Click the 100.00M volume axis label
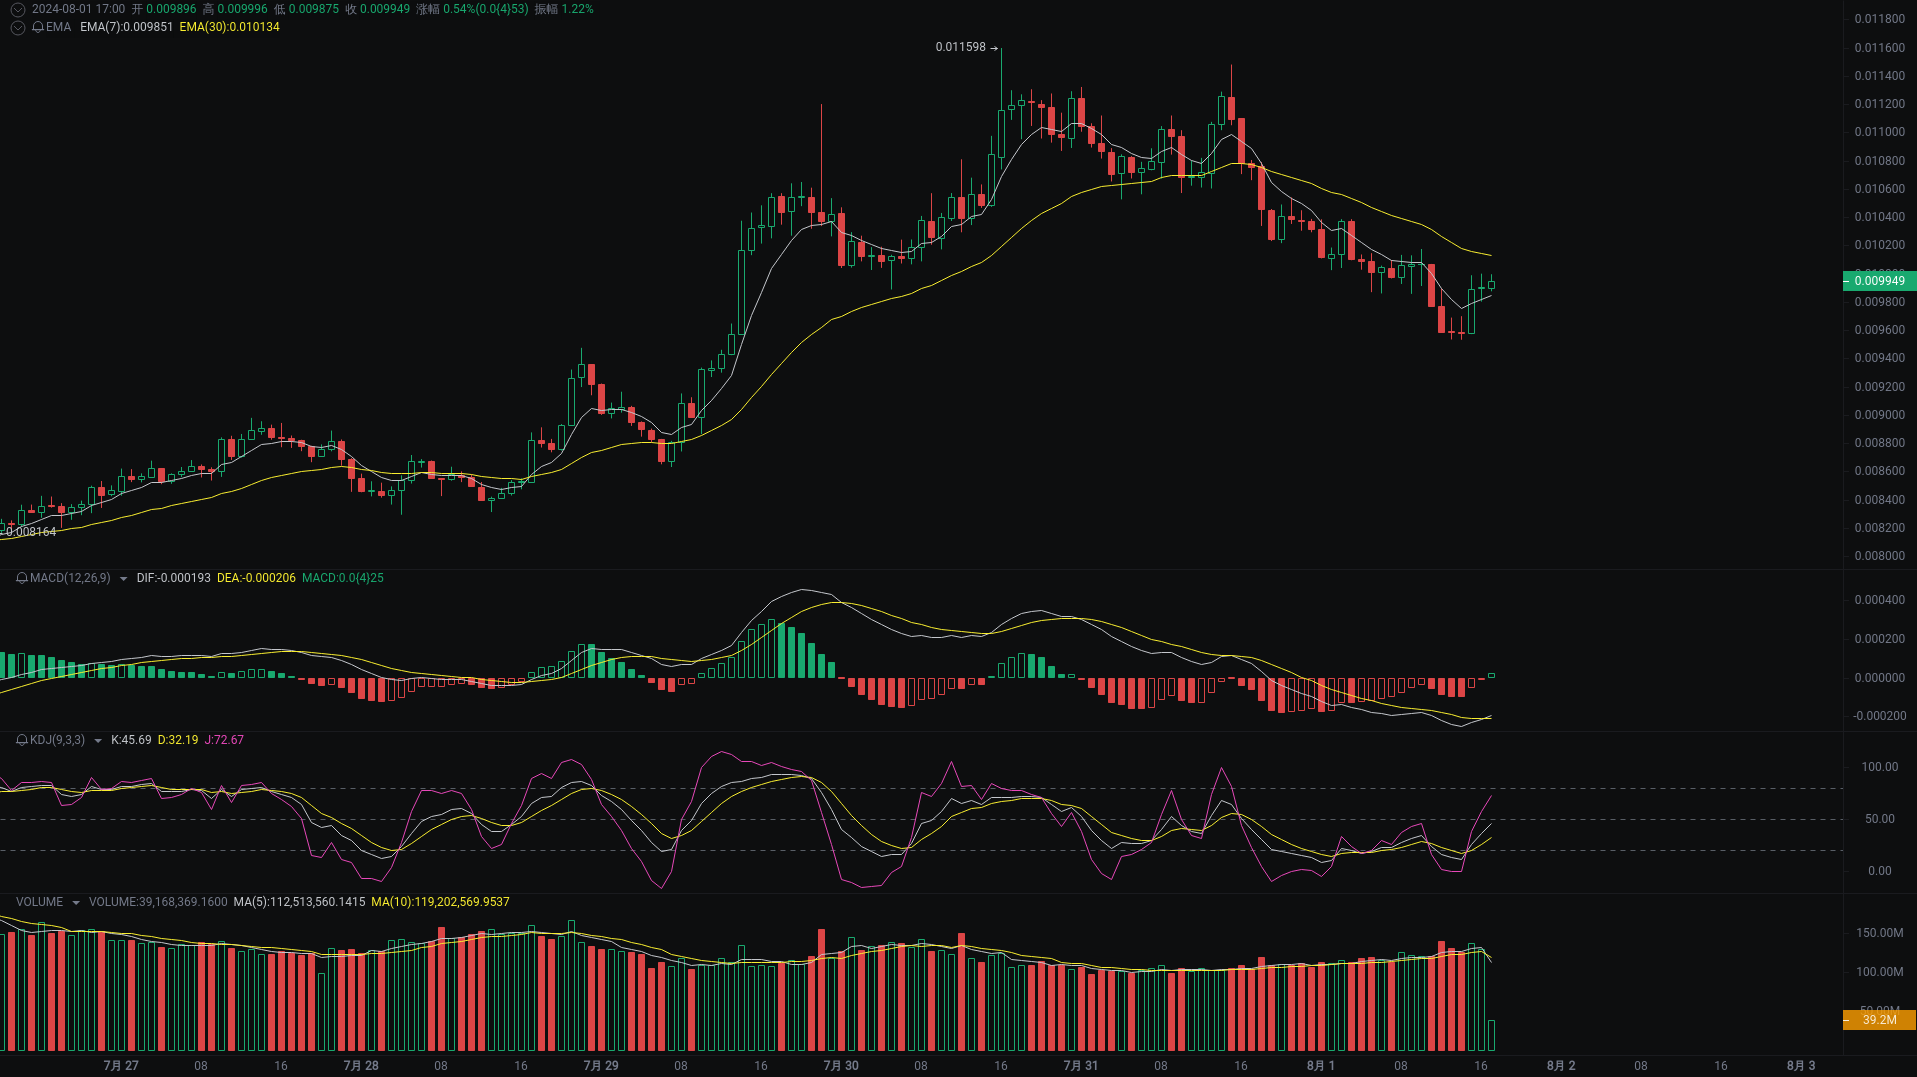This screenshot has height=1077, width=1917. [x=1879, y=972]
